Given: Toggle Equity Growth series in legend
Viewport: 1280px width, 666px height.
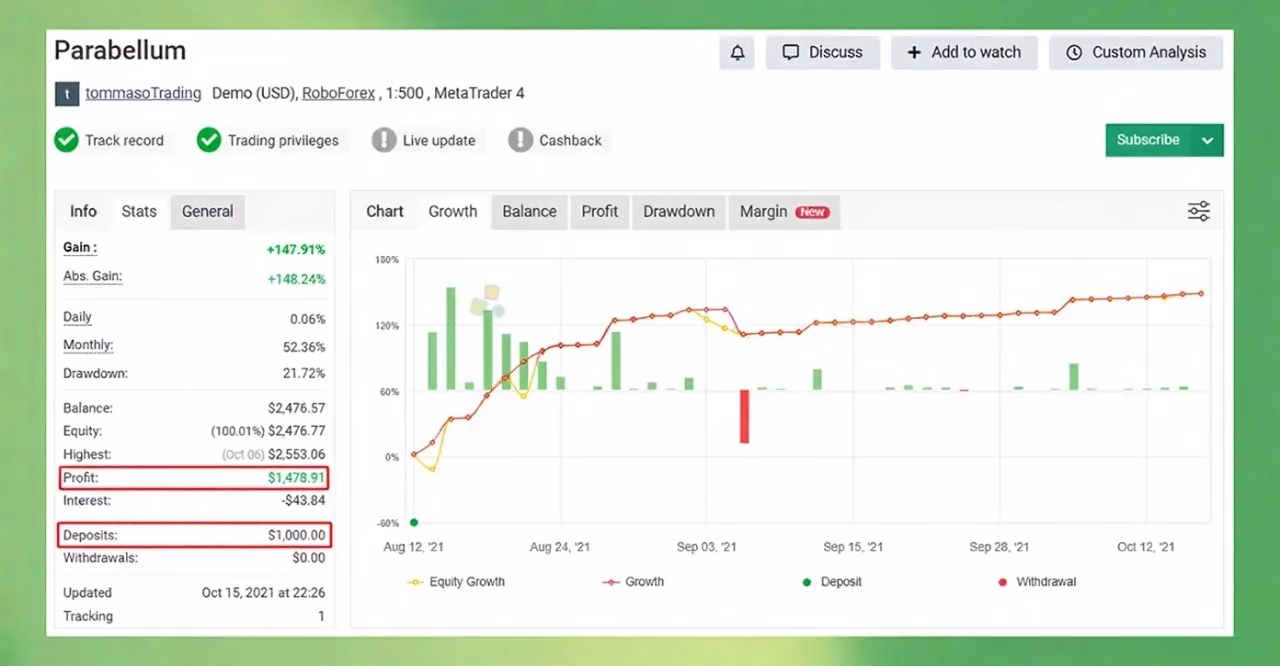Looking at the screenshot, I should click(456, 582).
